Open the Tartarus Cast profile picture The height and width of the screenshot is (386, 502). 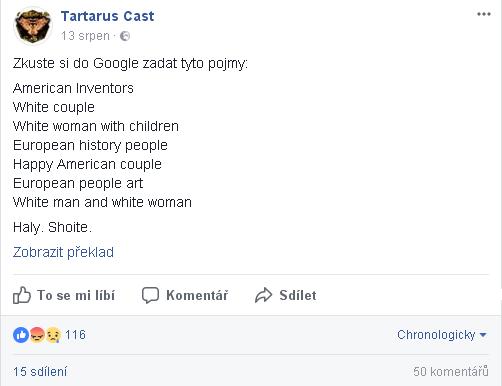(33, 26)
